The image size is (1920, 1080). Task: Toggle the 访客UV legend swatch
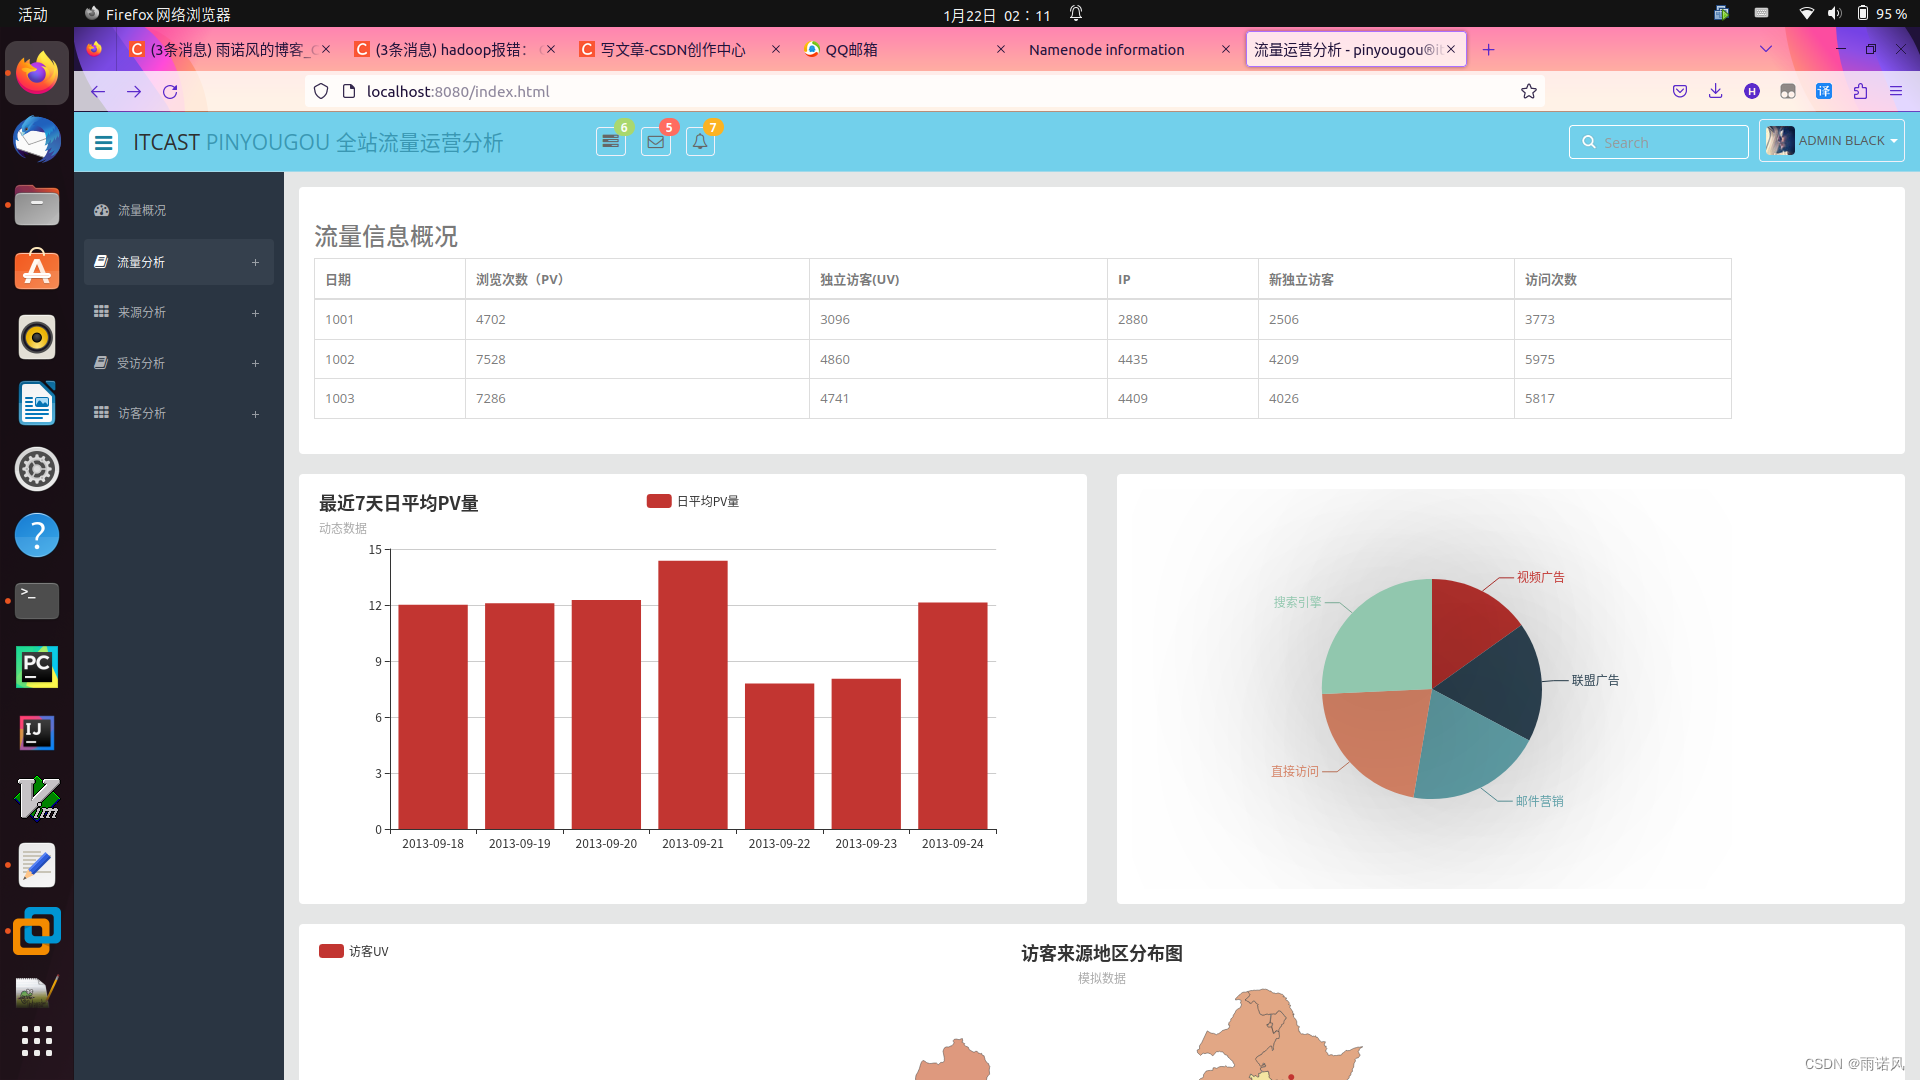(x=331, y=951)
